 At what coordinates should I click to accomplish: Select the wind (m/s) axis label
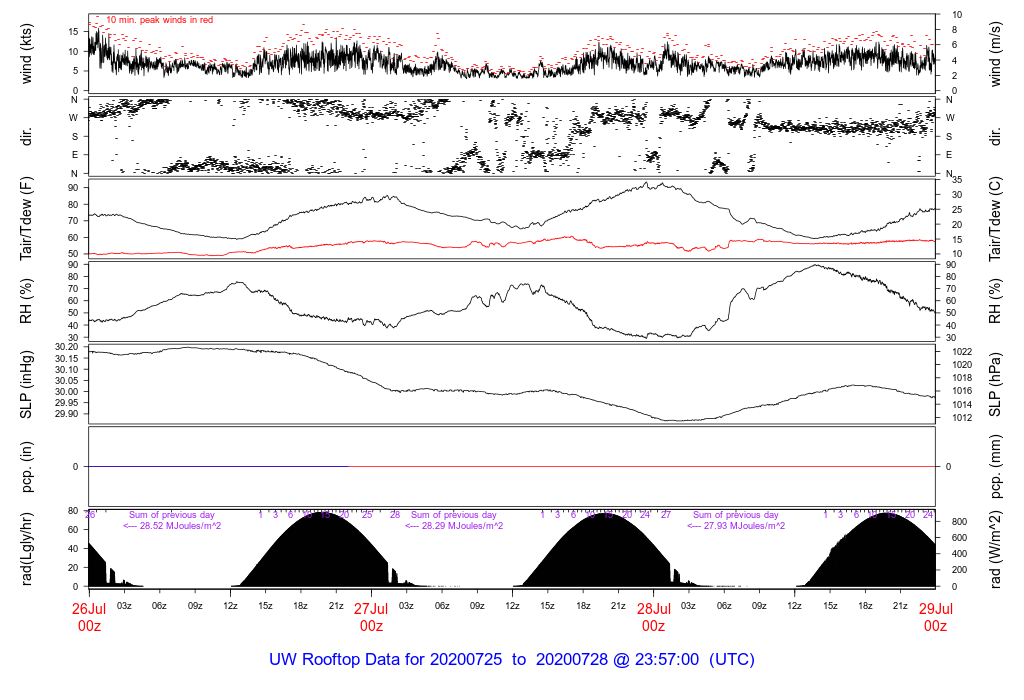998,53
